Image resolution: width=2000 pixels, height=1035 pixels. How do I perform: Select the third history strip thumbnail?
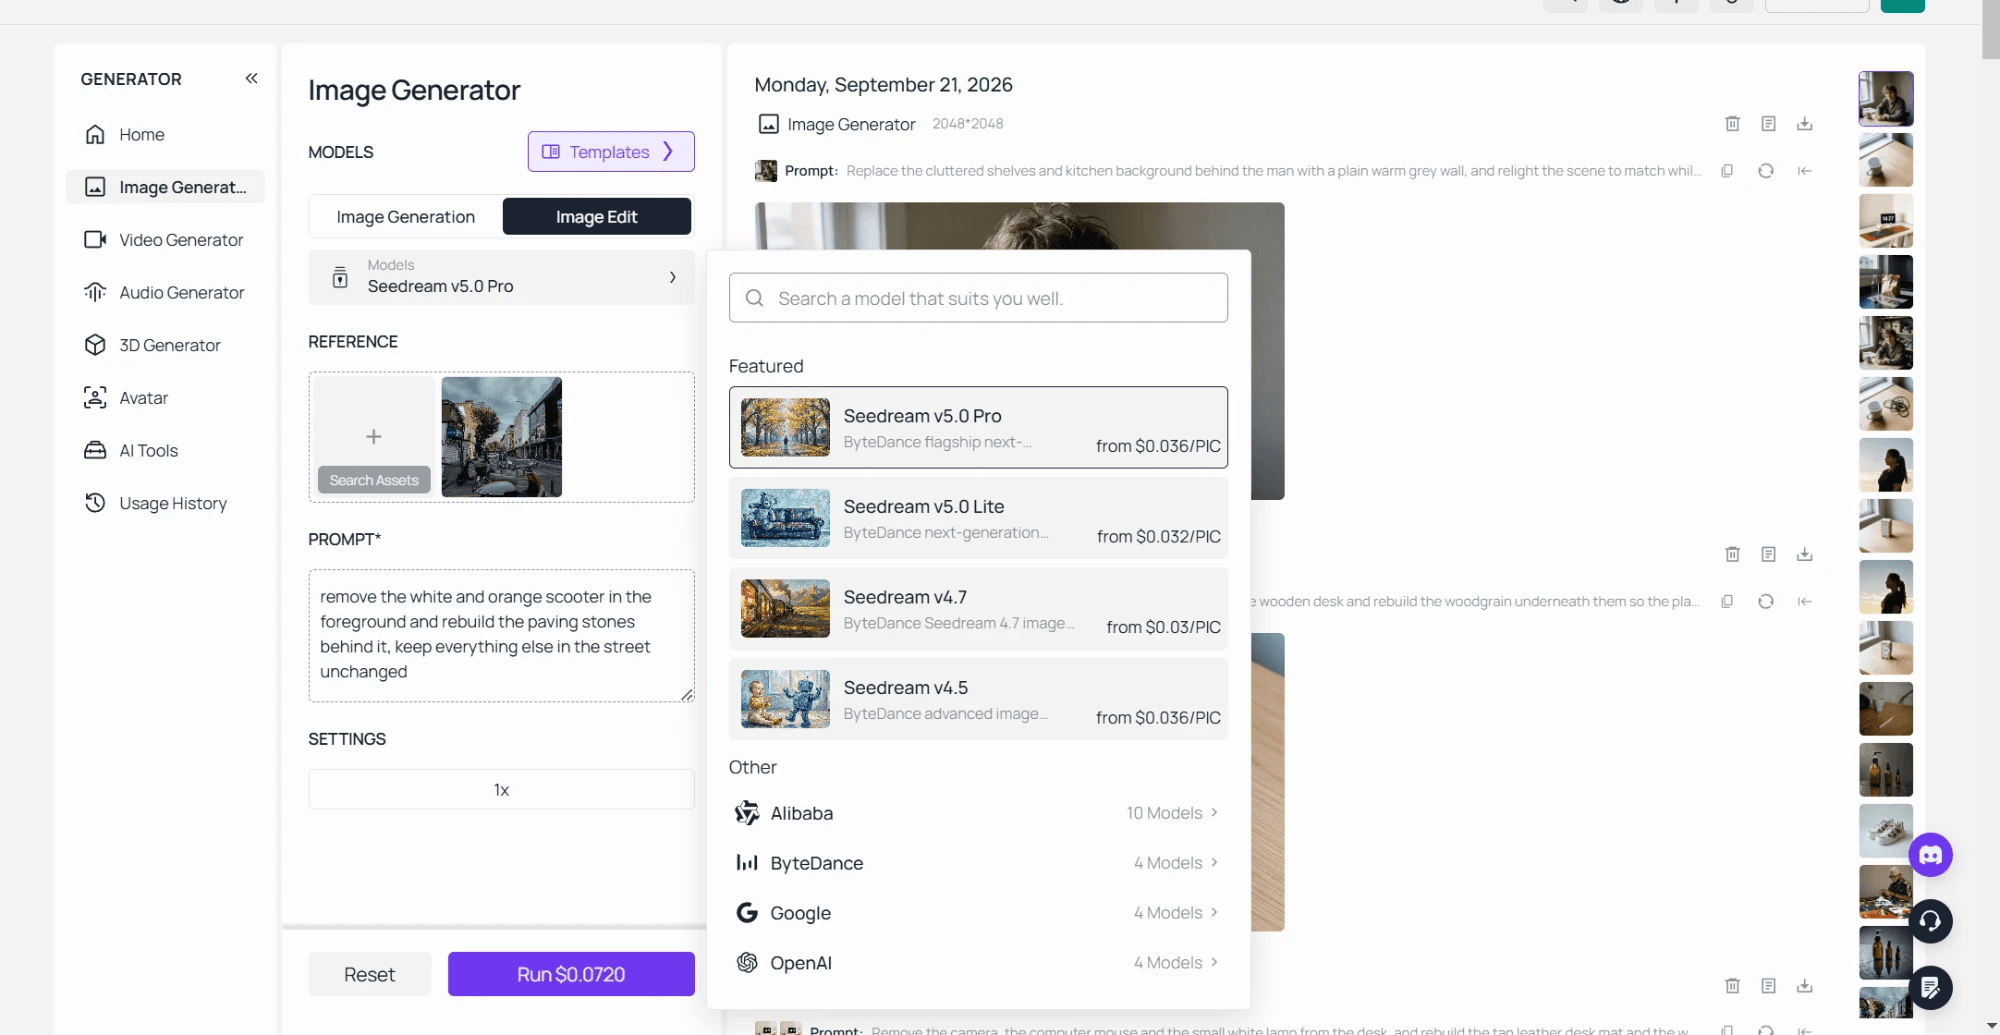(x=1886, y=221)
